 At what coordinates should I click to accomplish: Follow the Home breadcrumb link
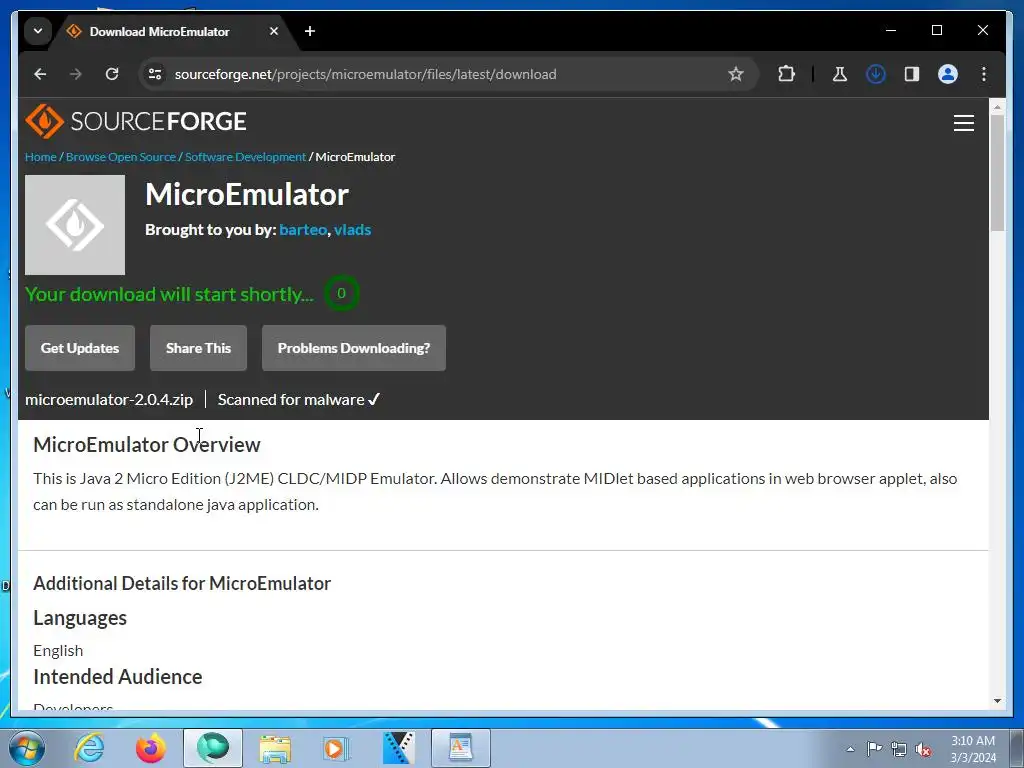[40, 157]
